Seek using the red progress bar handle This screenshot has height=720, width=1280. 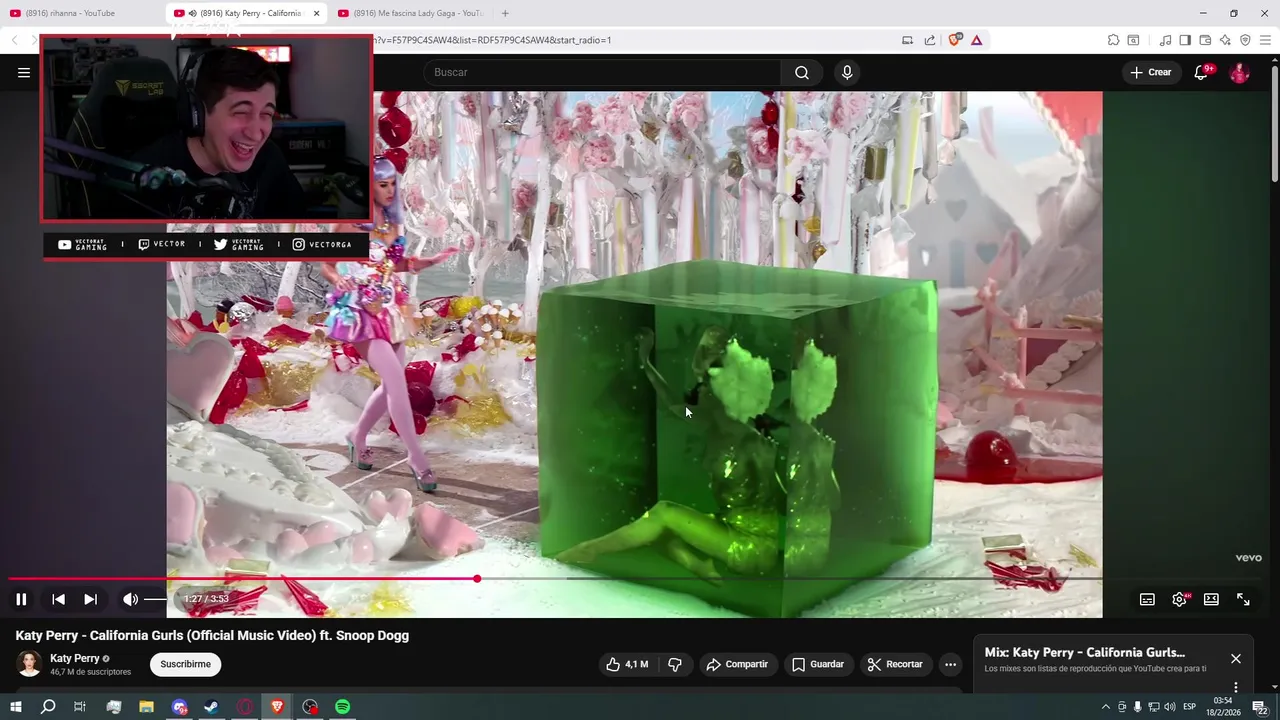(477, 579)
